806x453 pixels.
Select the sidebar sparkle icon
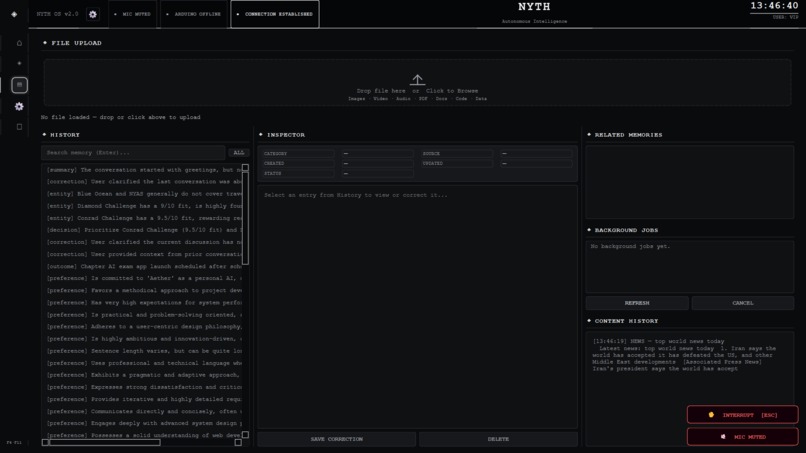(20, 63)
